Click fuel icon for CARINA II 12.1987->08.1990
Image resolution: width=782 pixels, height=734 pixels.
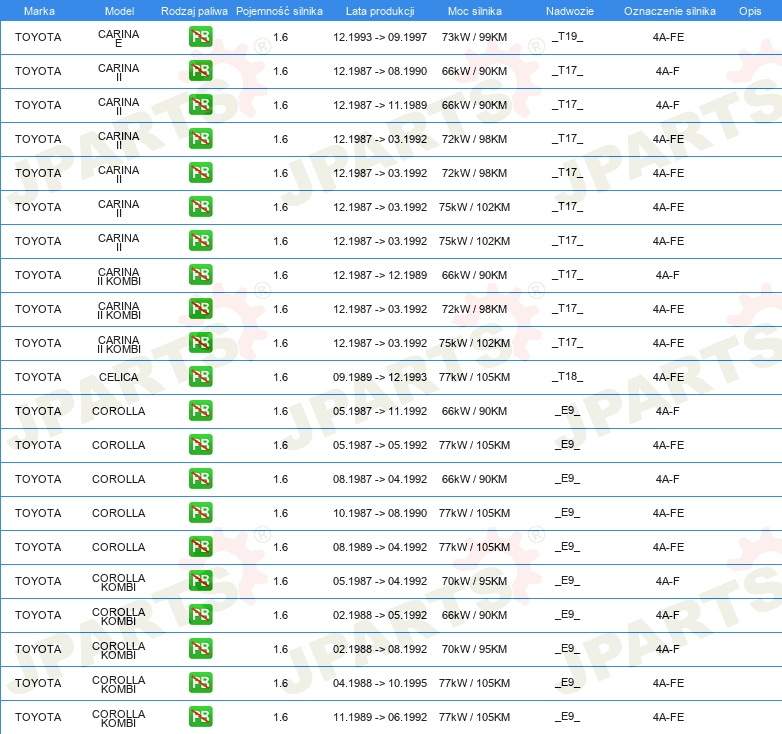[x=200, y=71]
